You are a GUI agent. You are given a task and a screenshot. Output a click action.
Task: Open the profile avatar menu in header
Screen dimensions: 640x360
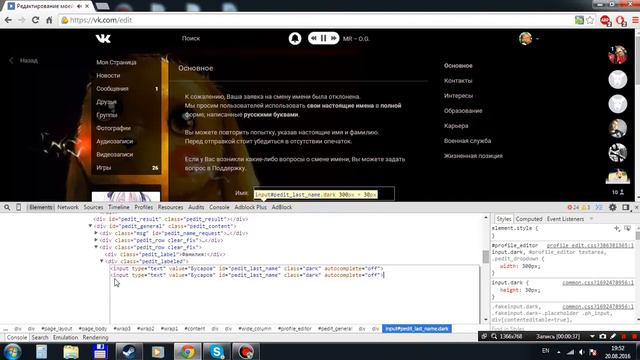click(x=525, y=38)
